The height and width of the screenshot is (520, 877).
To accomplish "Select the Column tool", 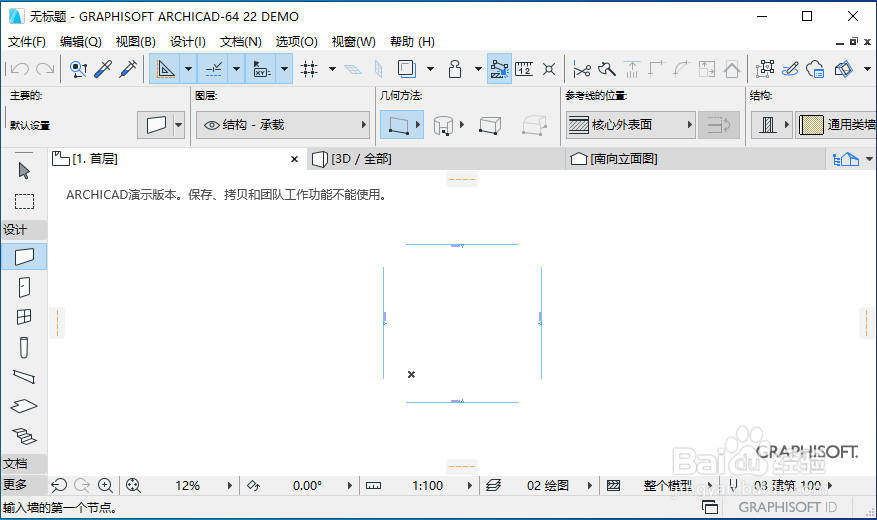I will [24, 347].
